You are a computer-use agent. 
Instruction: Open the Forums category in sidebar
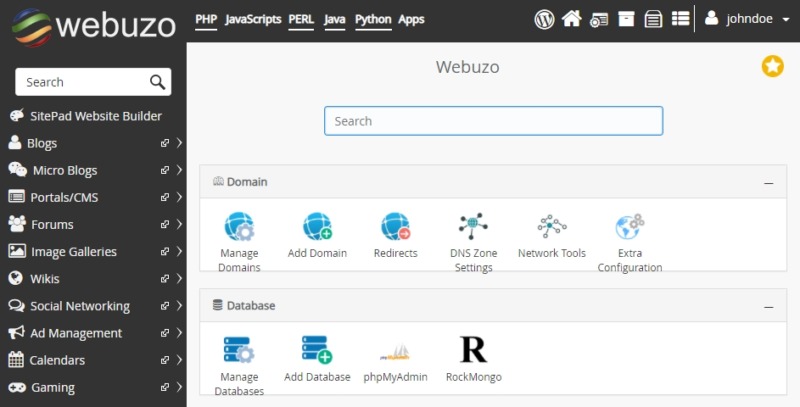click(x=52, y=224)
